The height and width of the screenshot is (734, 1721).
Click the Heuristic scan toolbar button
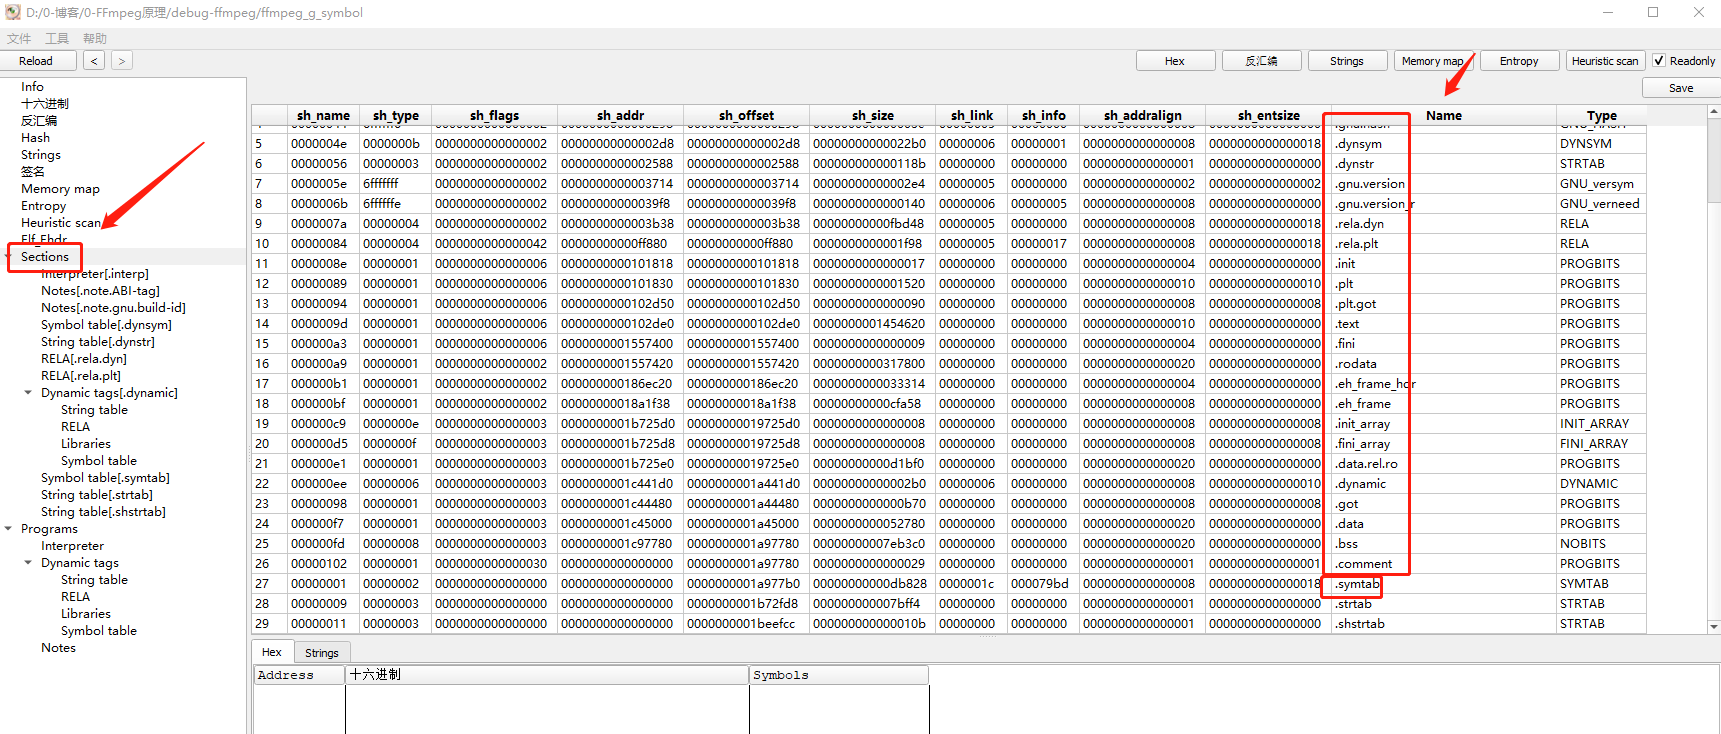coord(1604,61)
